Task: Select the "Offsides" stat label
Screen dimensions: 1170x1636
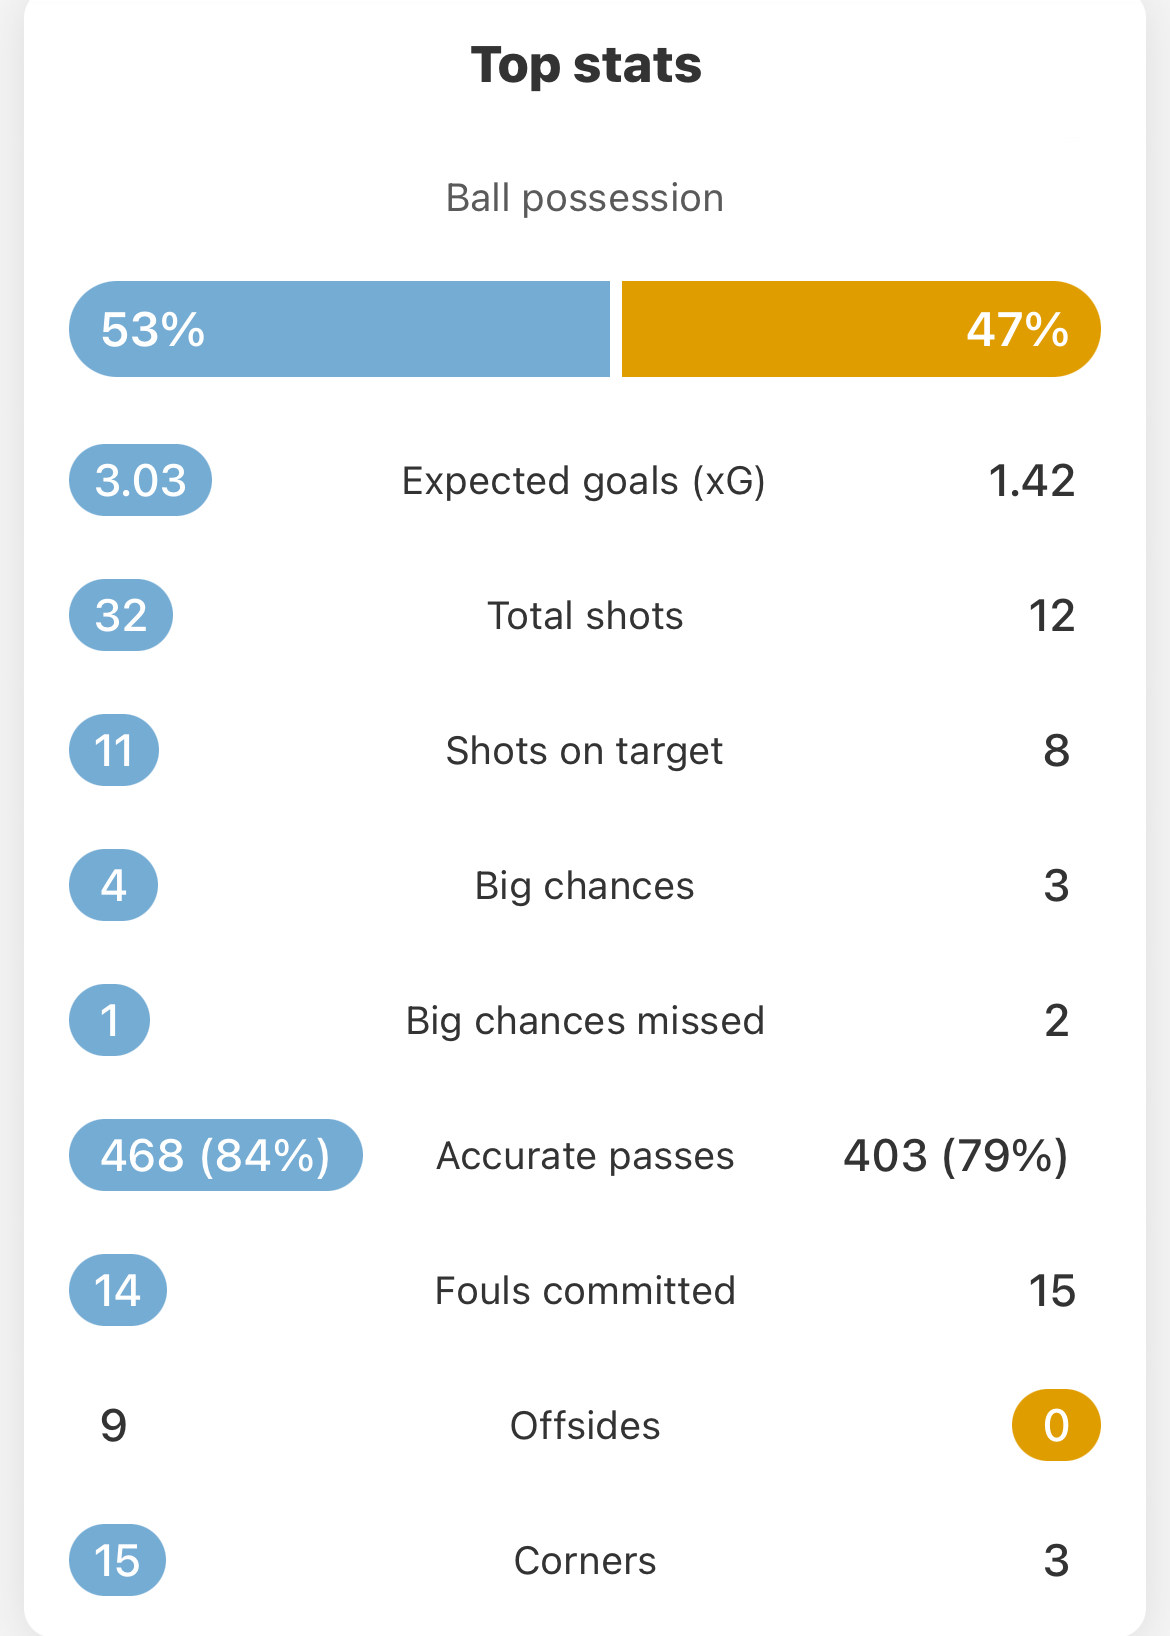Action: tap(585, 1426)
